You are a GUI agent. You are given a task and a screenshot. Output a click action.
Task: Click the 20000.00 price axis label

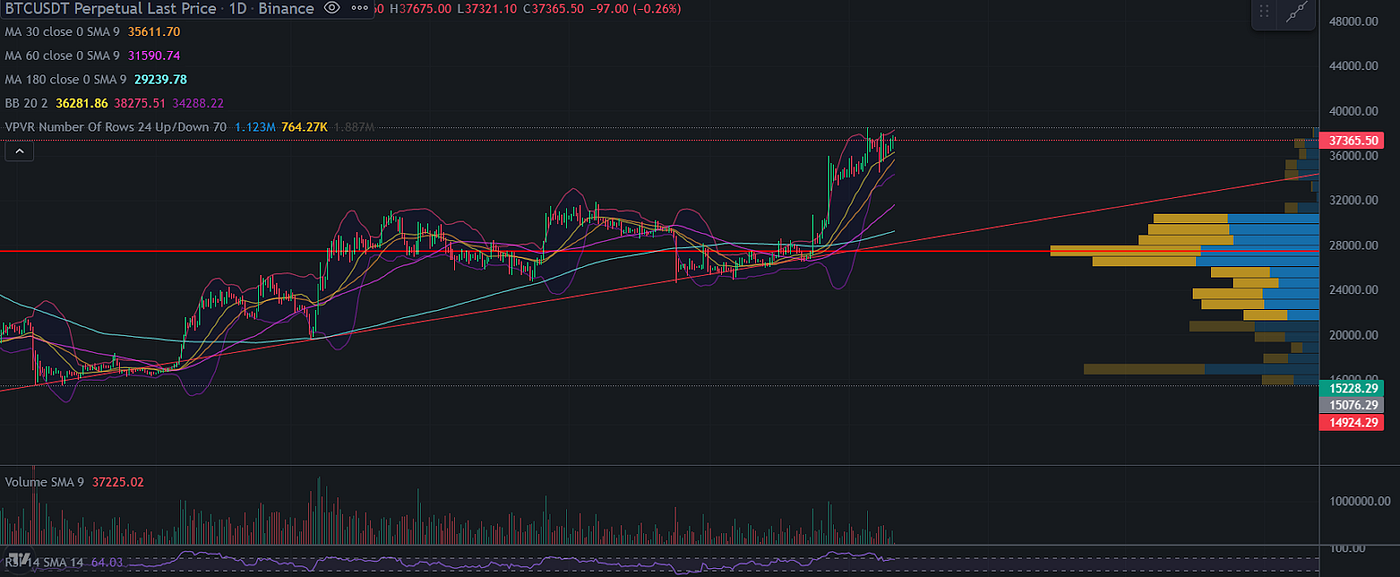tap(1355, 335)
